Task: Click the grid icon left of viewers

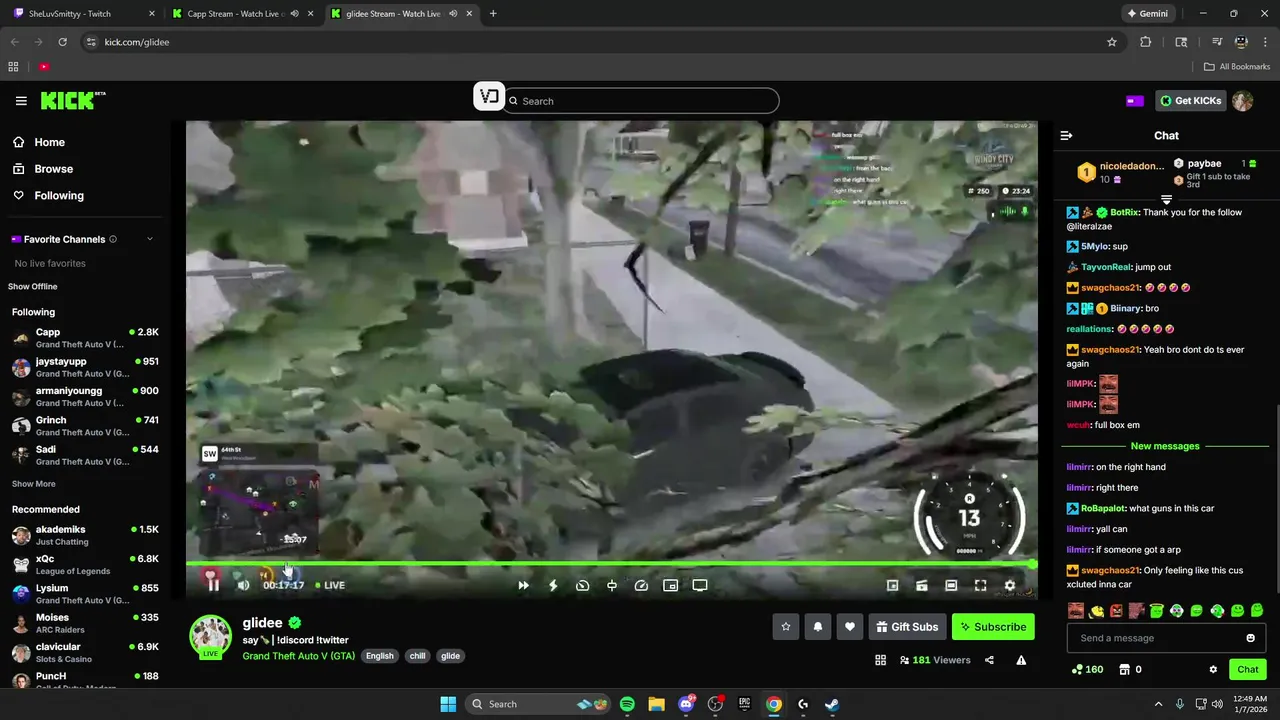Action: click(x=880, y=660)
